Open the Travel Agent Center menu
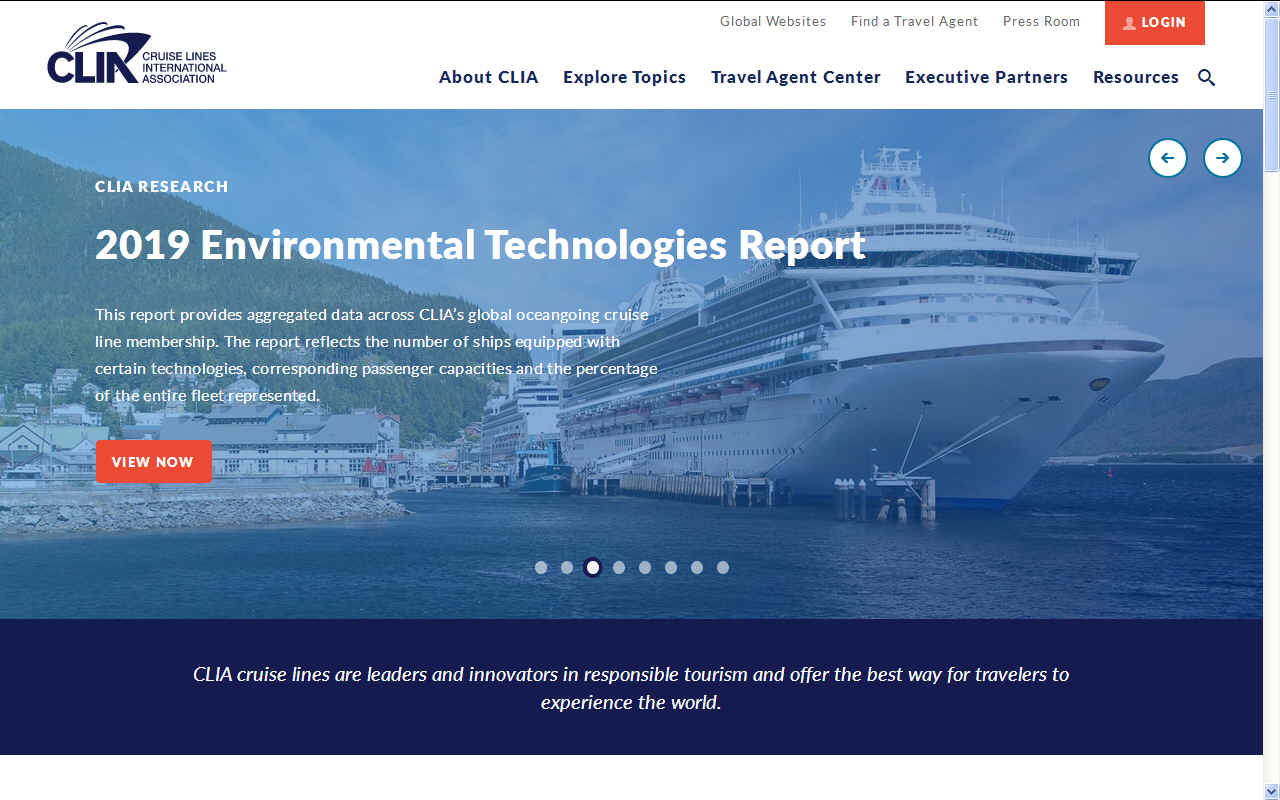1280x800 pixels. click(796, 77)
